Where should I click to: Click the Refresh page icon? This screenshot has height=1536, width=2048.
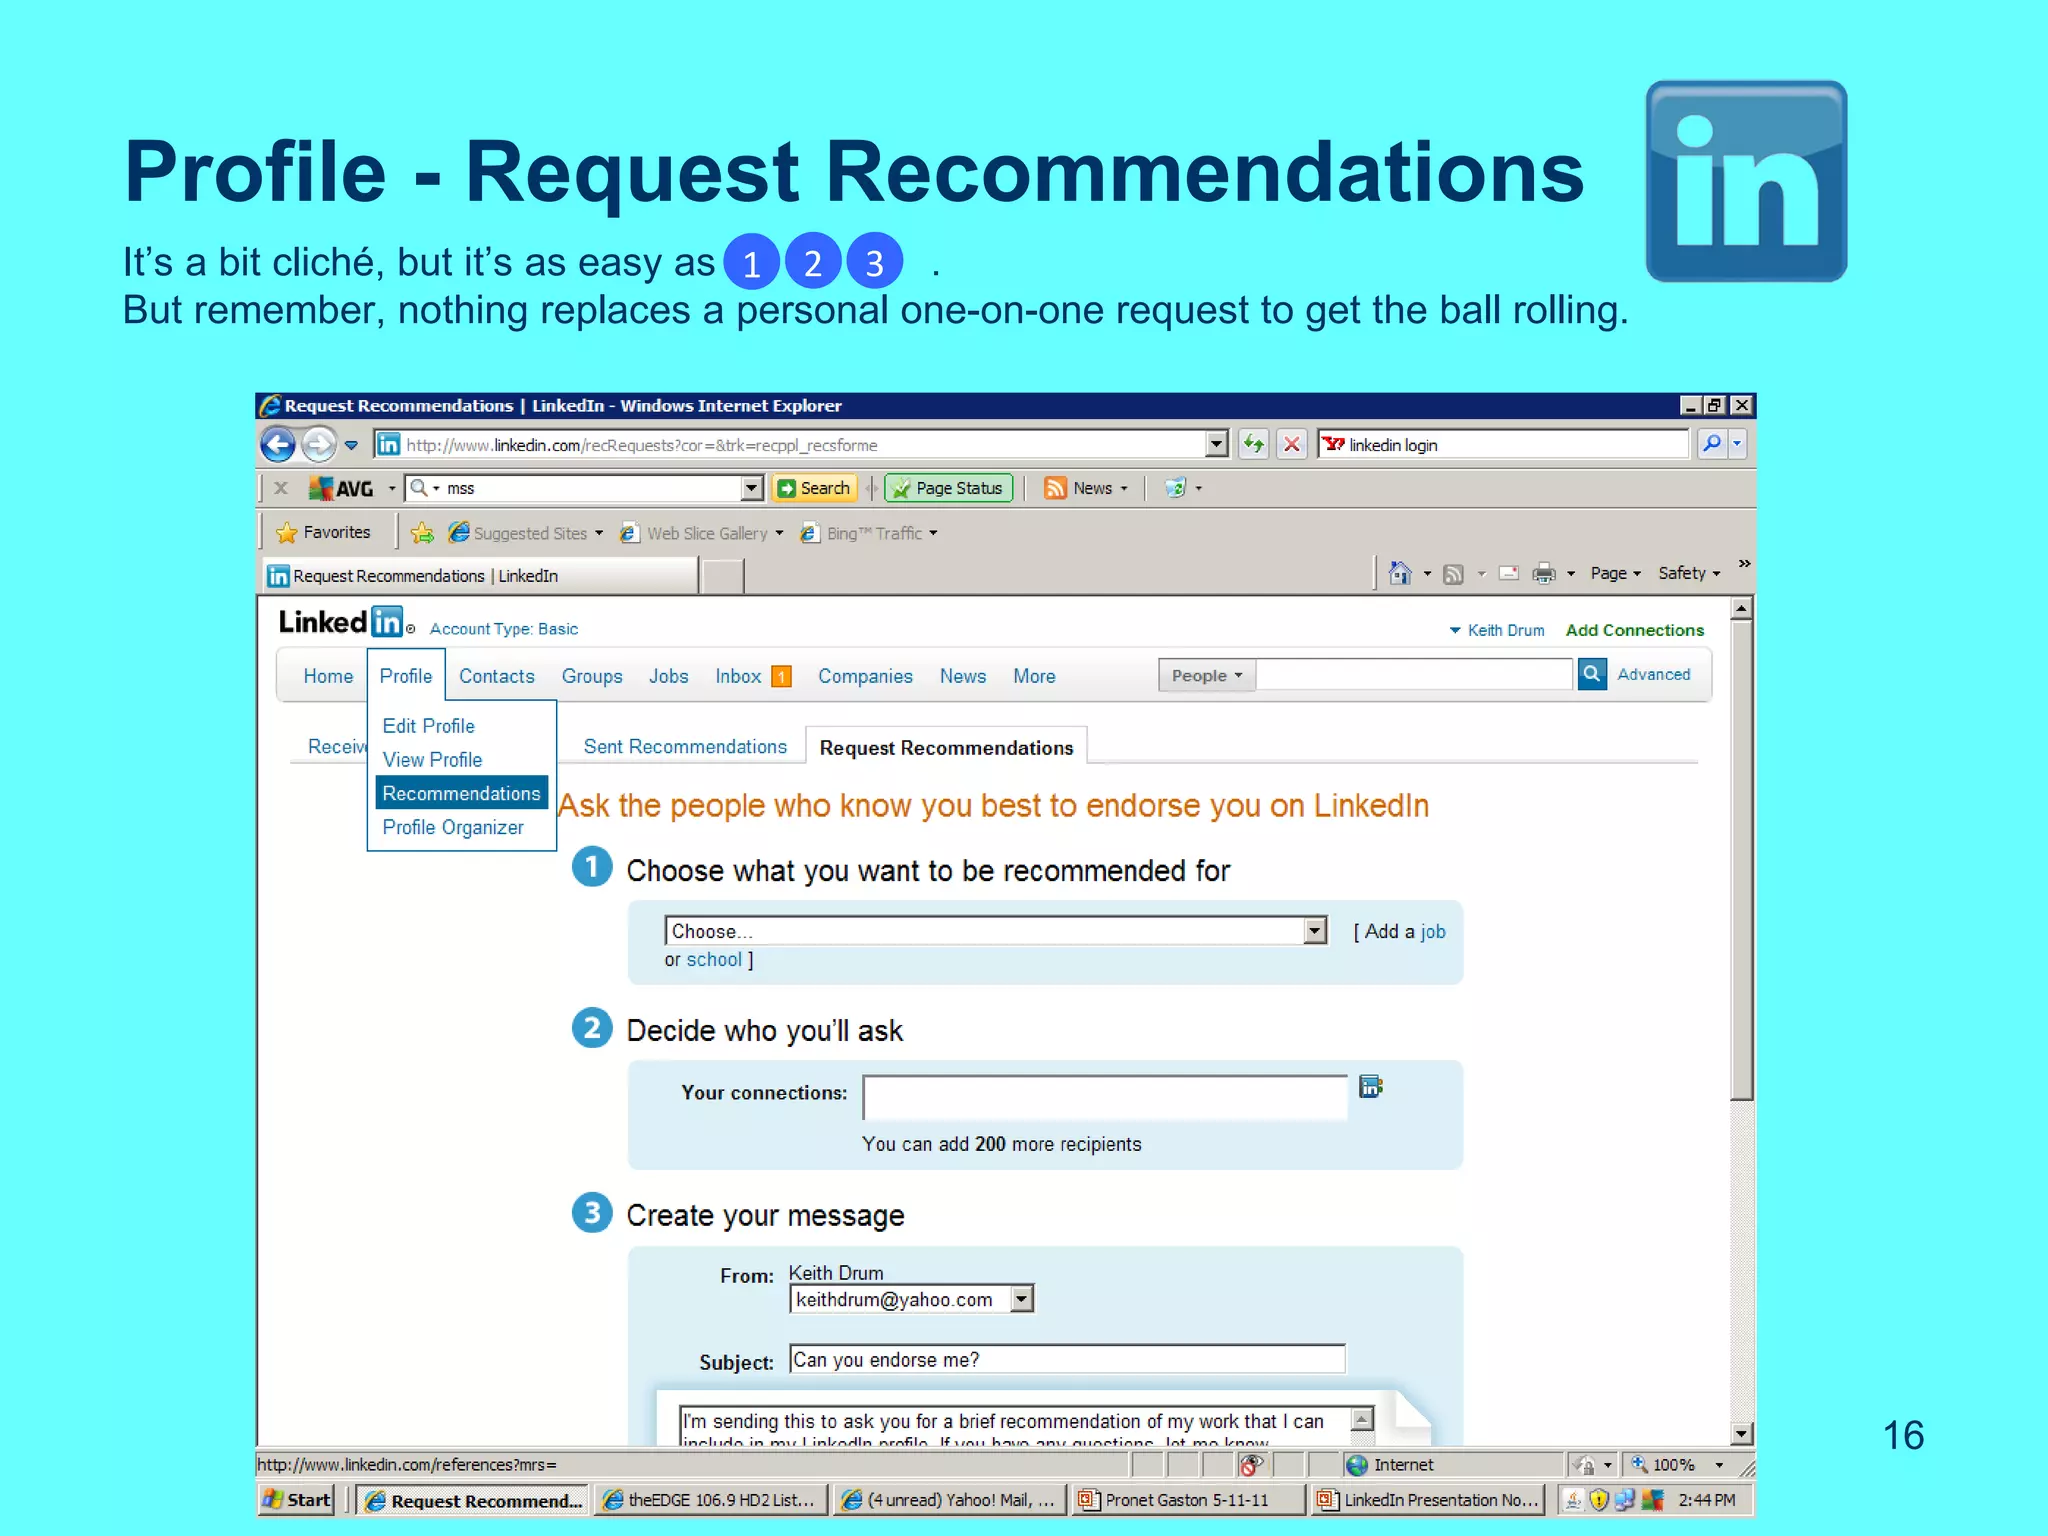tap(1254, 444)
